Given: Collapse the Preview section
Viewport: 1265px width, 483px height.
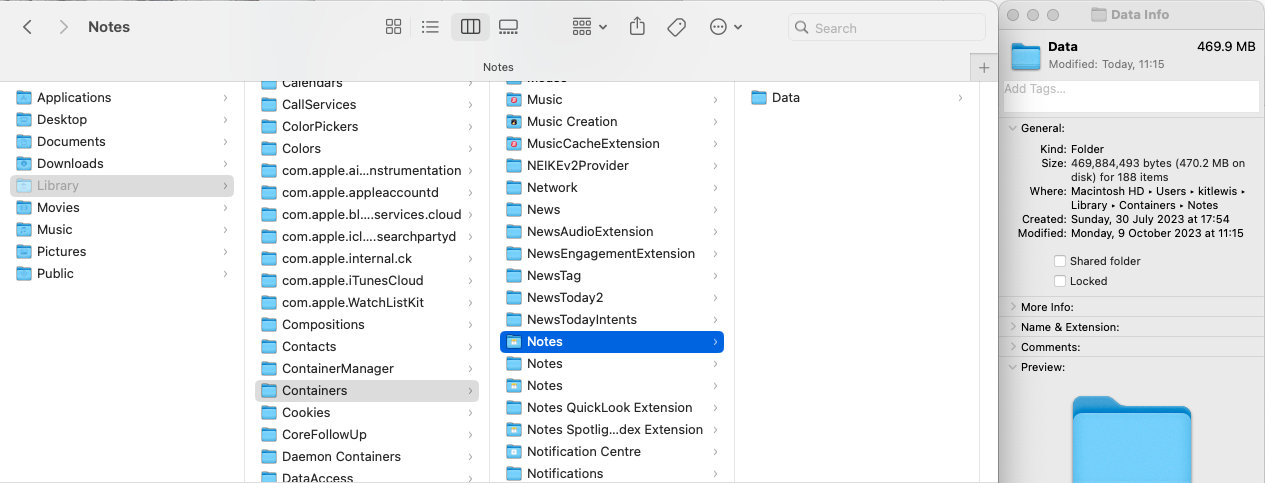Looking at the screenshot, I should tap(1012, 367).
